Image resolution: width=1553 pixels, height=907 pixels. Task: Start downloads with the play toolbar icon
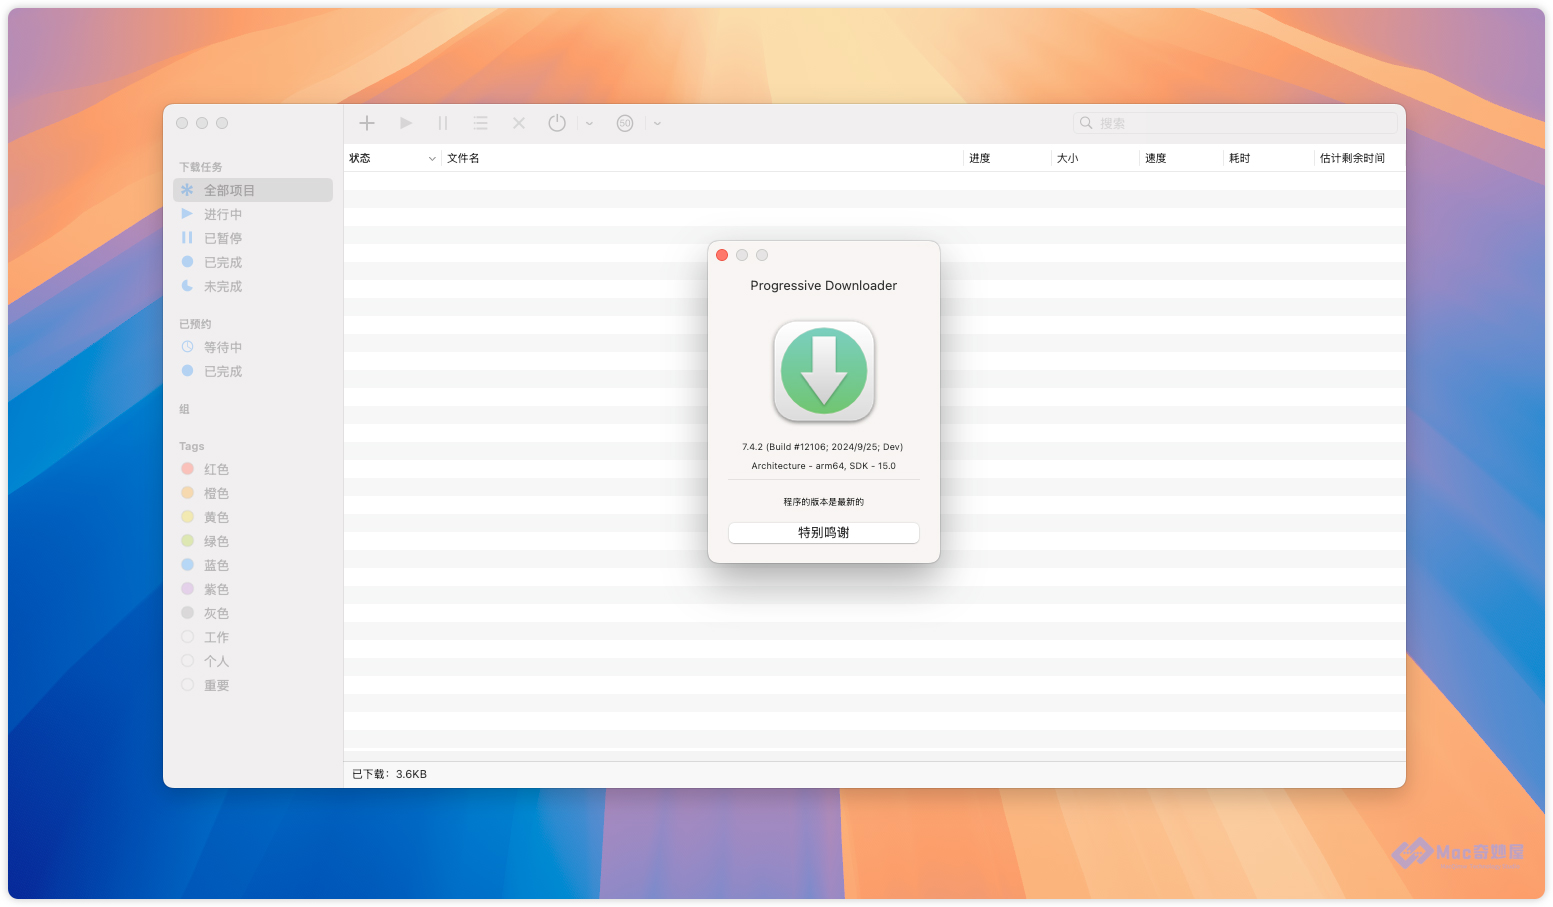pos(406,123)
